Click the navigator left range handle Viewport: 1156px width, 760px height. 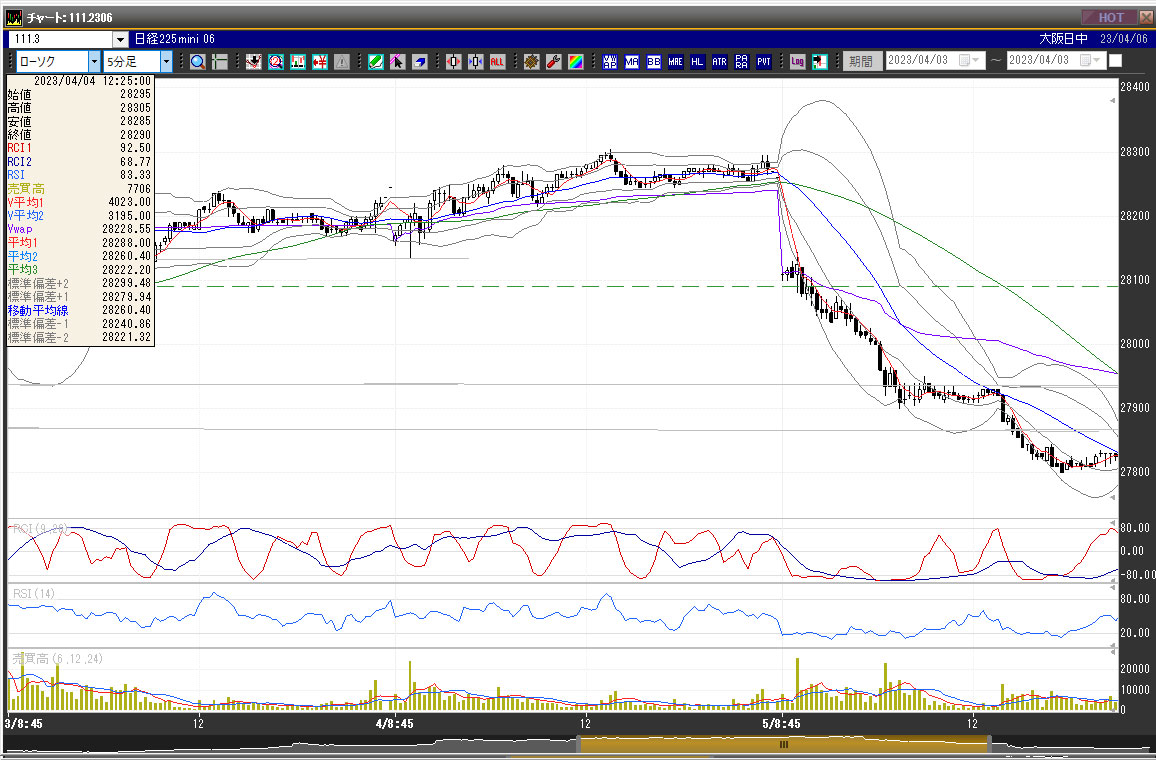[579, 745]
